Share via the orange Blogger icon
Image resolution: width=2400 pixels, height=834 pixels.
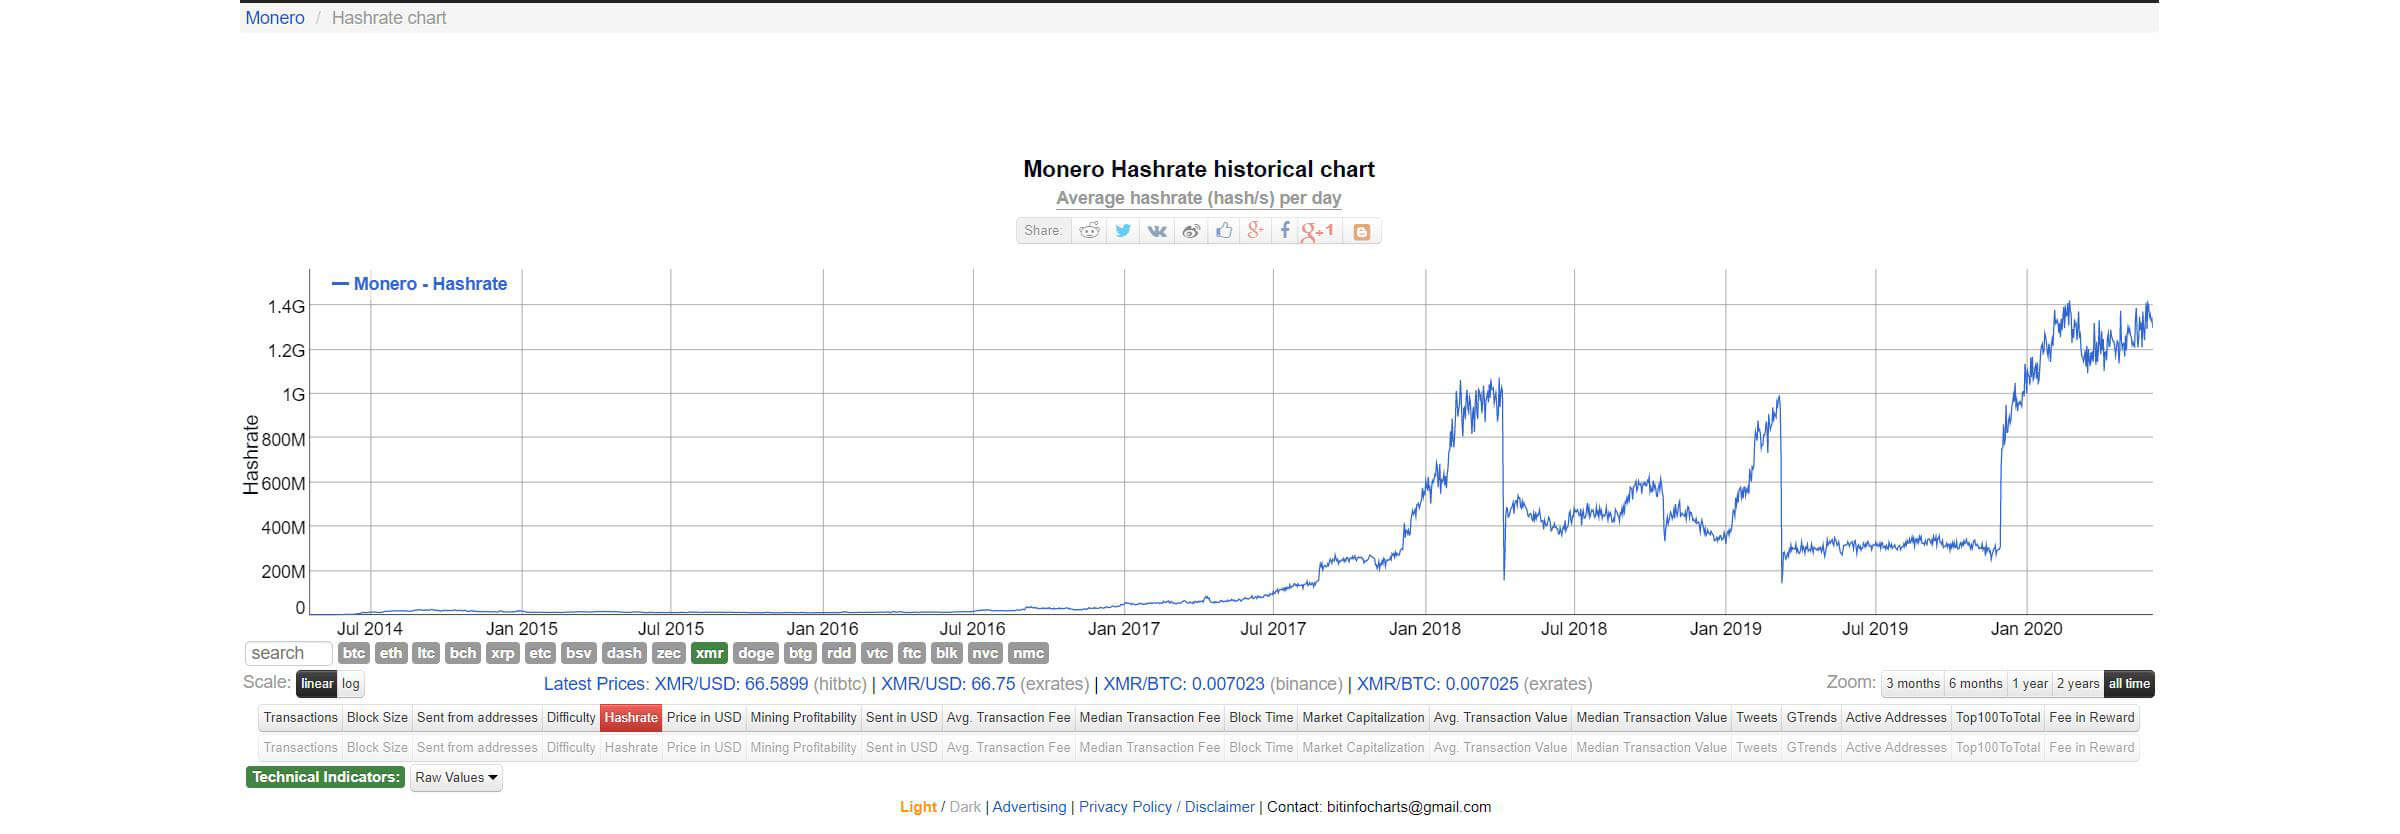point(1361,231)
